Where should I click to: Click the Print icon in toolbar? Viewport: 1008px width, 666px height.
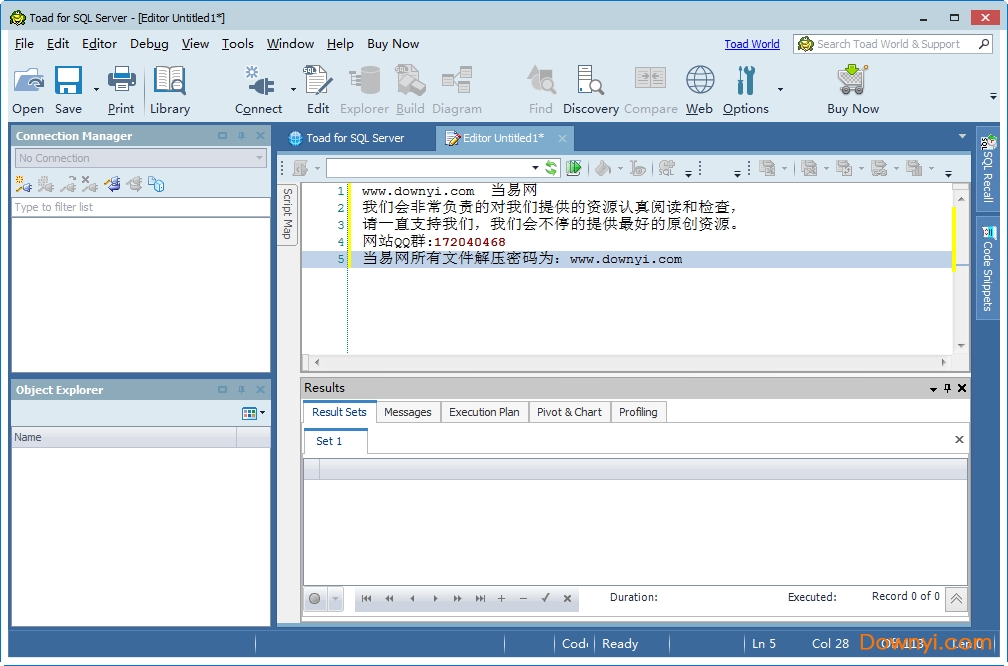121,80
